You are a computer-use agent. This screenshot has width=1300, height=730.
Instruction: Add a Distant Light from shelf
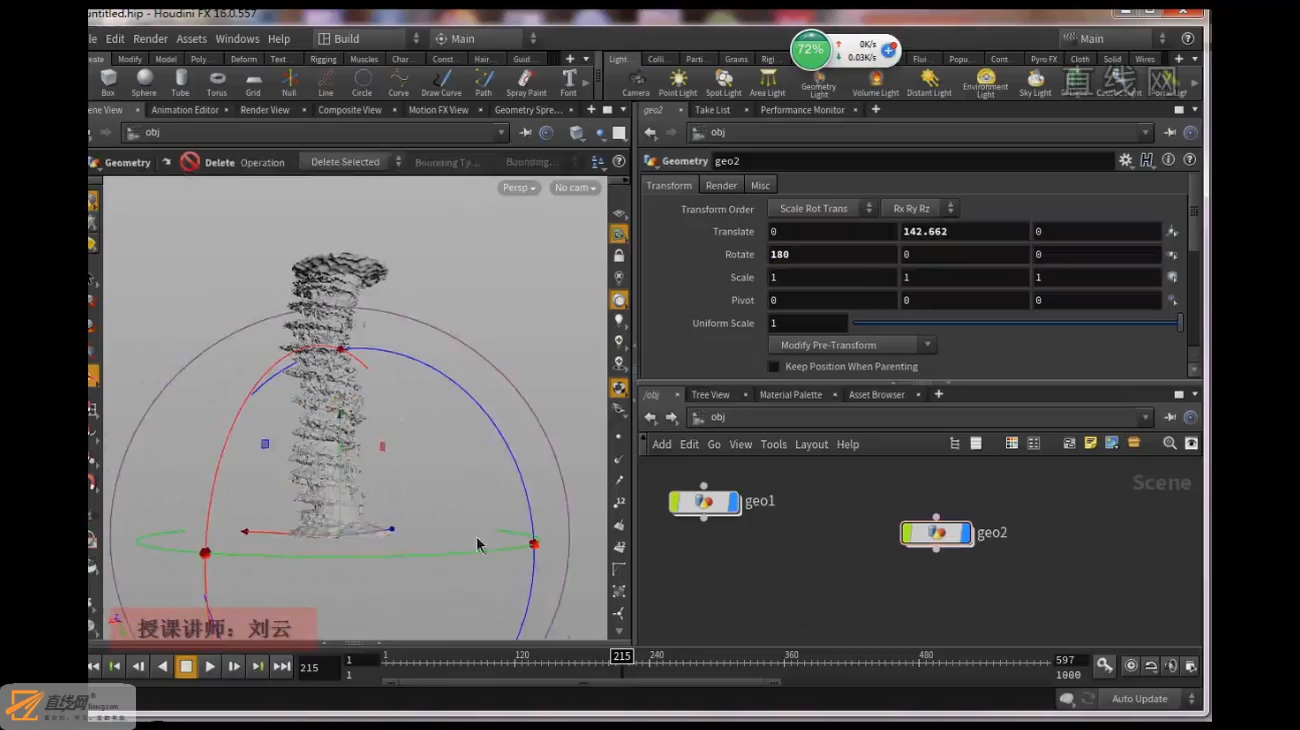(x=929, y=83)
